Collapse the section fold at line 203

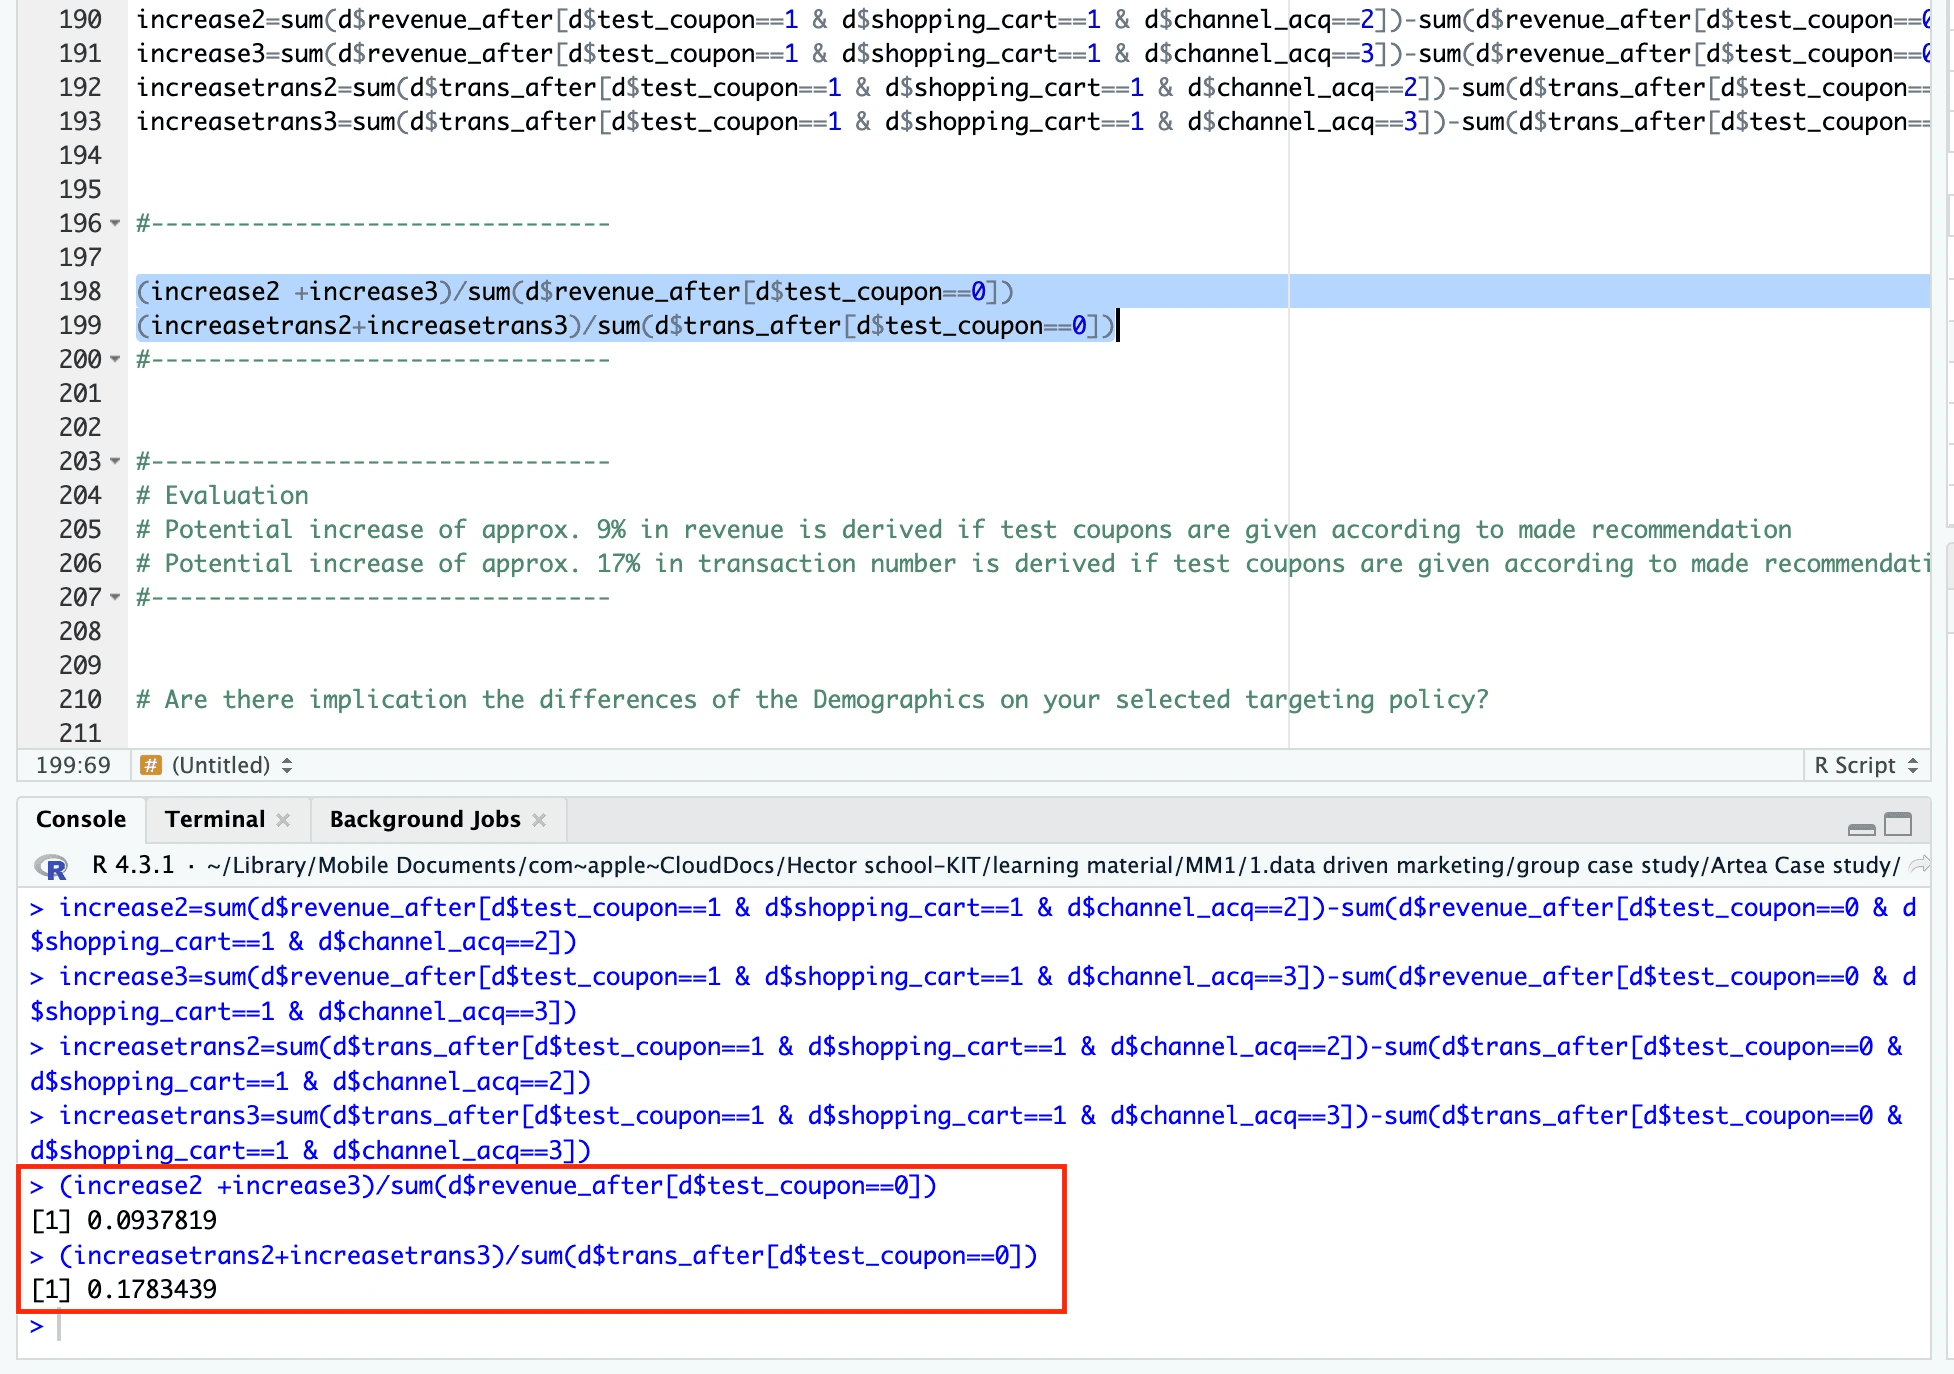[x=115, y=462]
